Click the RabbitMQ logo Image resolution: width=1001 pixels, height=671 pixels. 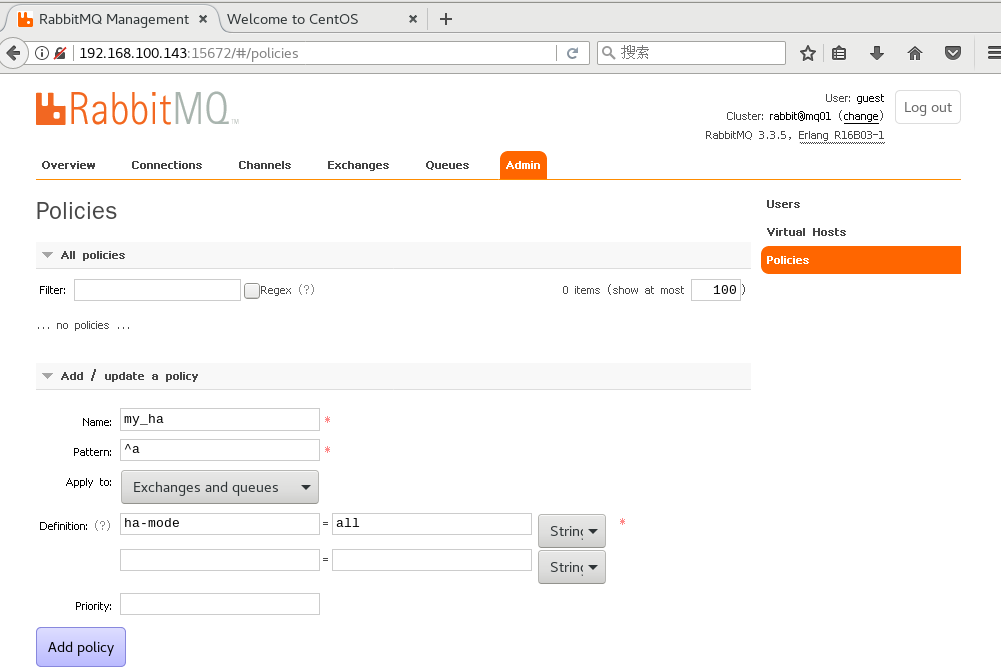[x=137, y=108]
